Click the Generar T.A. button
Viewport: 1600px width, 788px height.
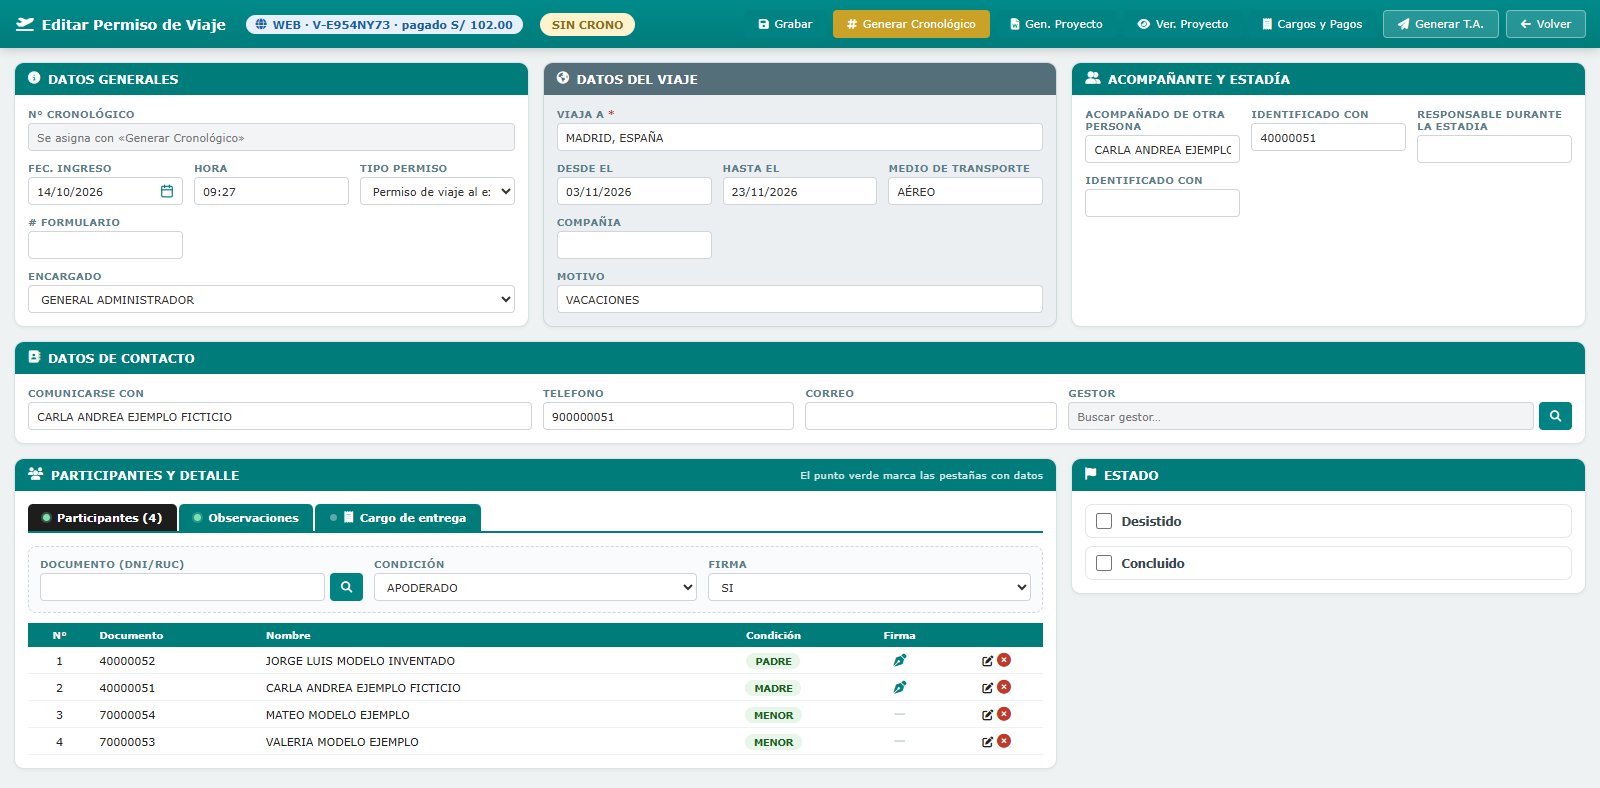click(1441, 24)
